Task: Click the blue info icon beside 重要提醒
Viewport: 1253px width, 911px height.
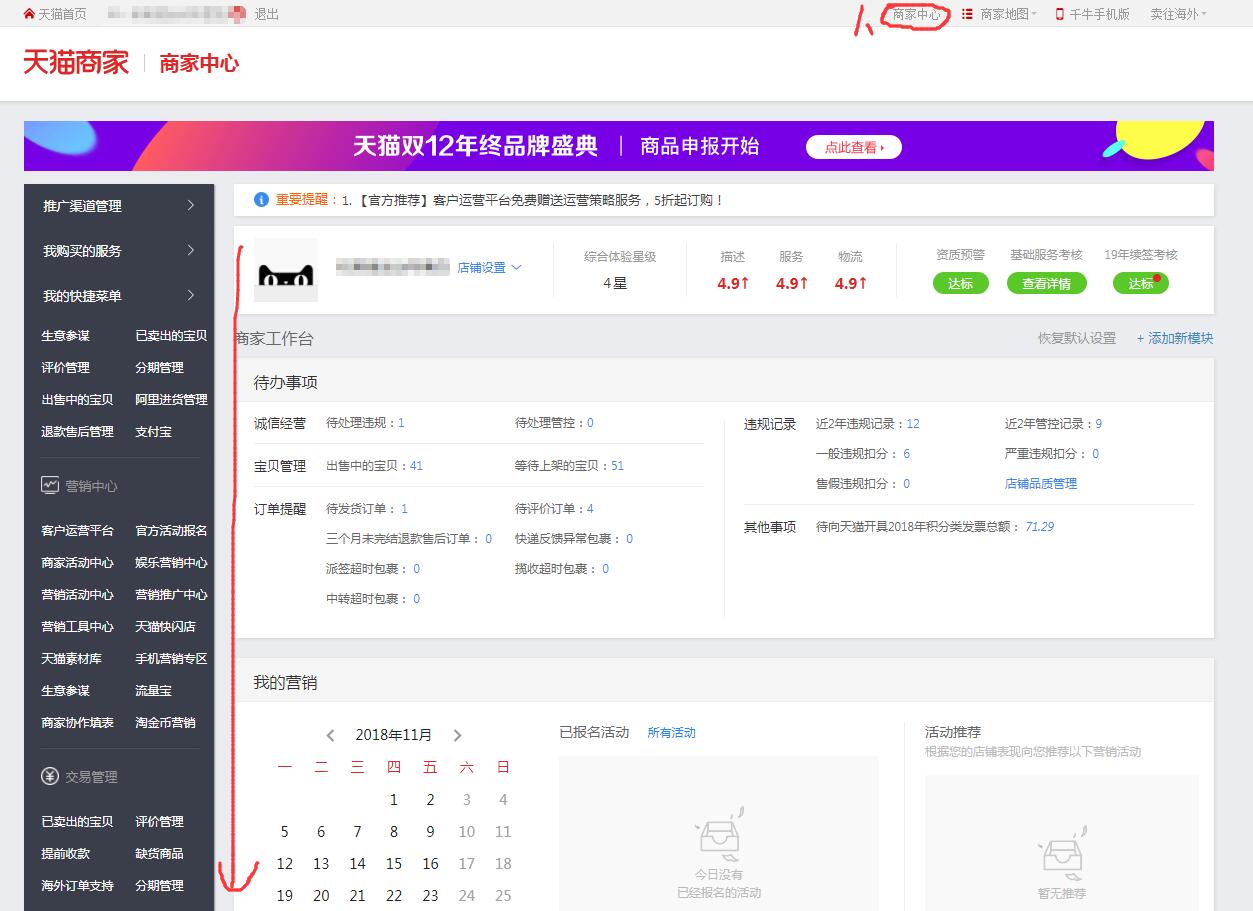Action: coord(263,200)
